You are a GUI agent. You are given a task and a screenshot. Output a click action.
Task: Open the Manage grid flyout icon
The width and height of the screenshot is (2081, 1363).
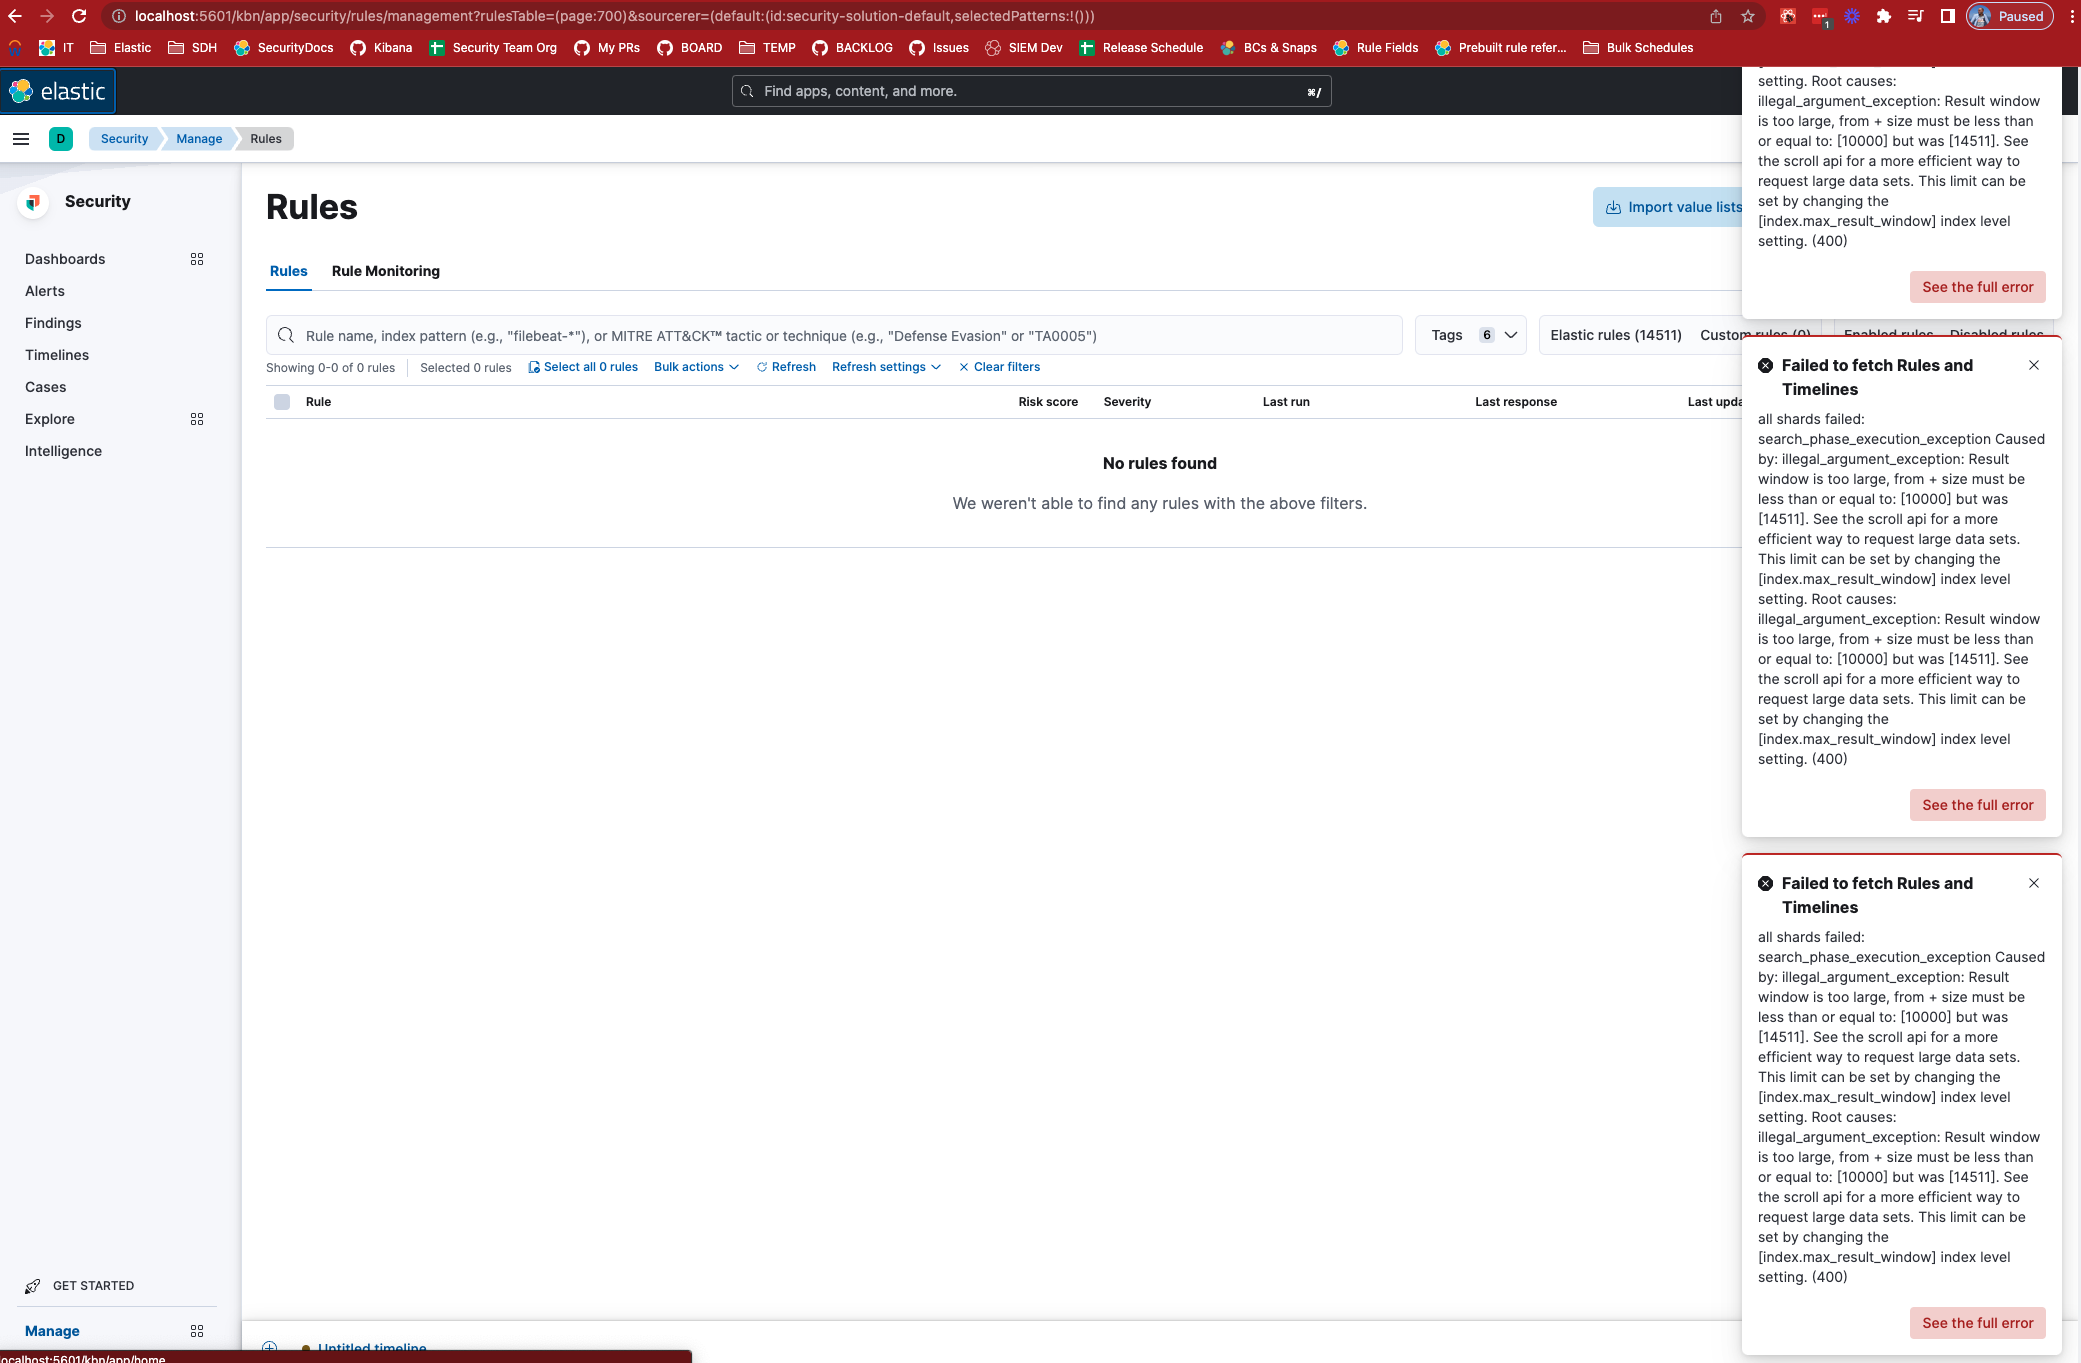[196, 1331]
